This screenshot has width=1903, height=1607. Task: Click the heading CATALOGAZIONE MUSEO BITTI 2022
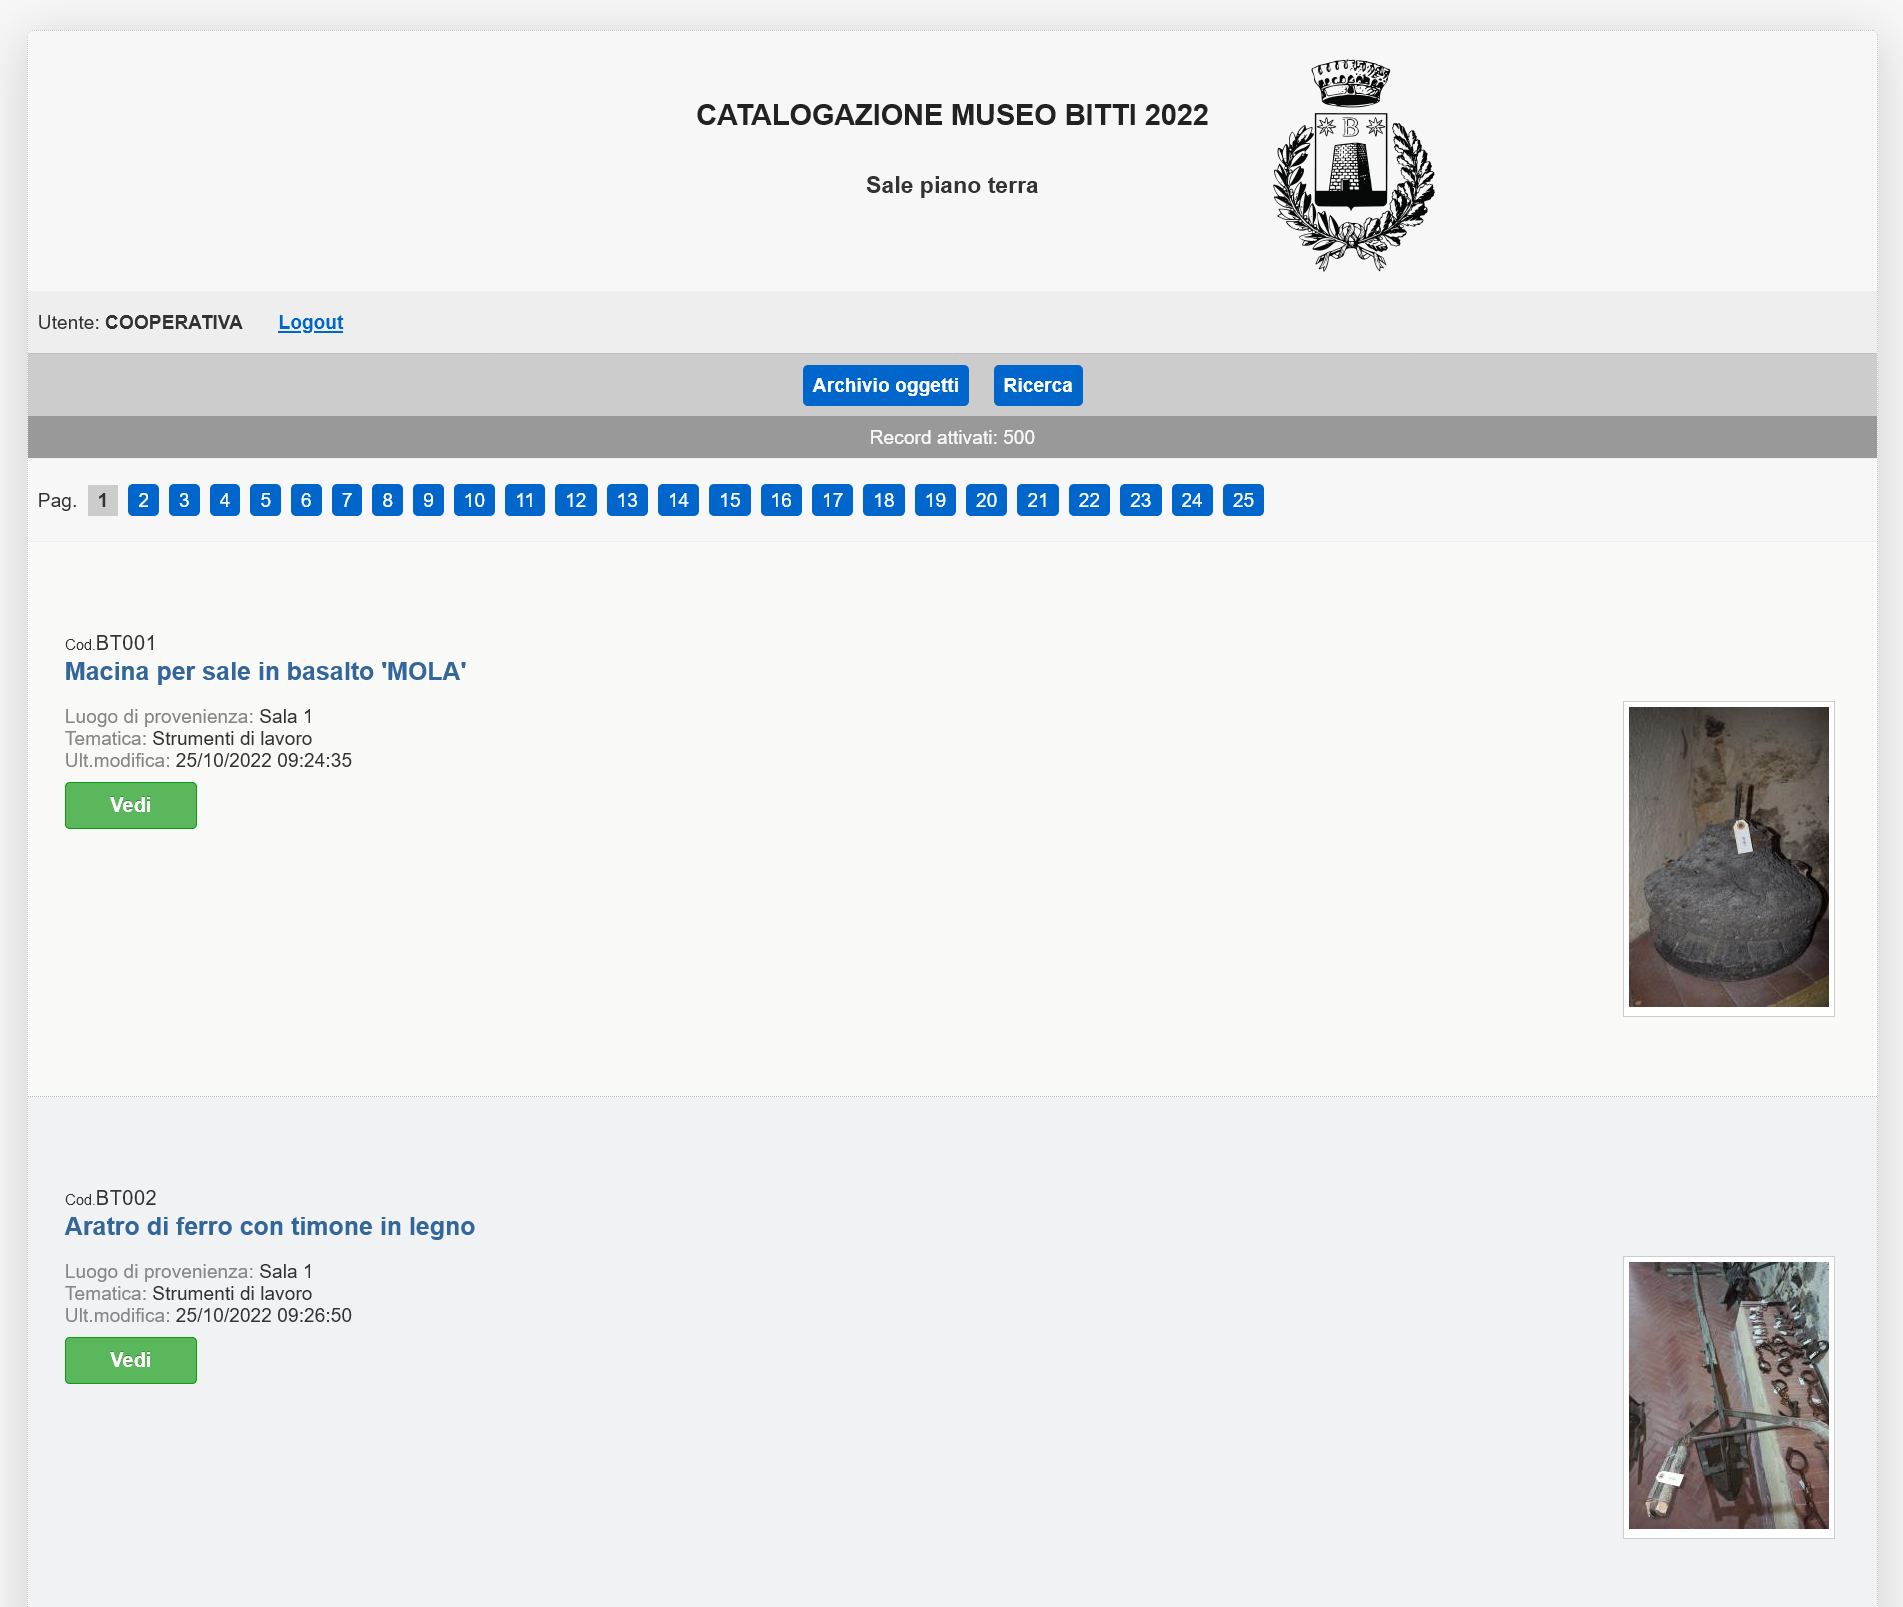(952, 115)
